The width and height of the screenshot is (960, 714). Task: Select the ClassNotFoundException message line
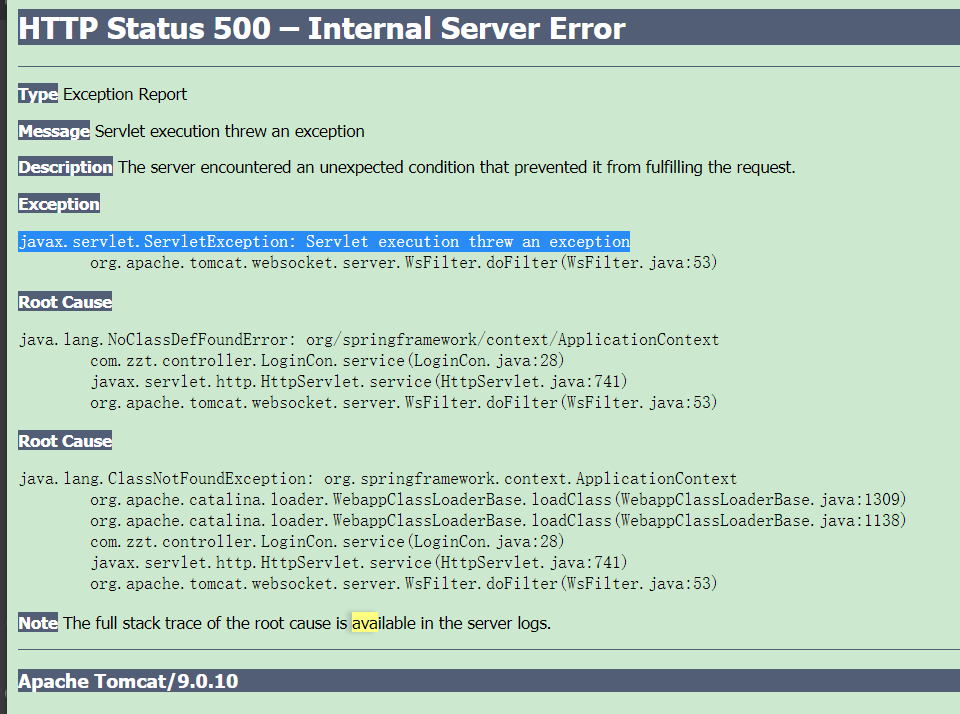[378, 478]
